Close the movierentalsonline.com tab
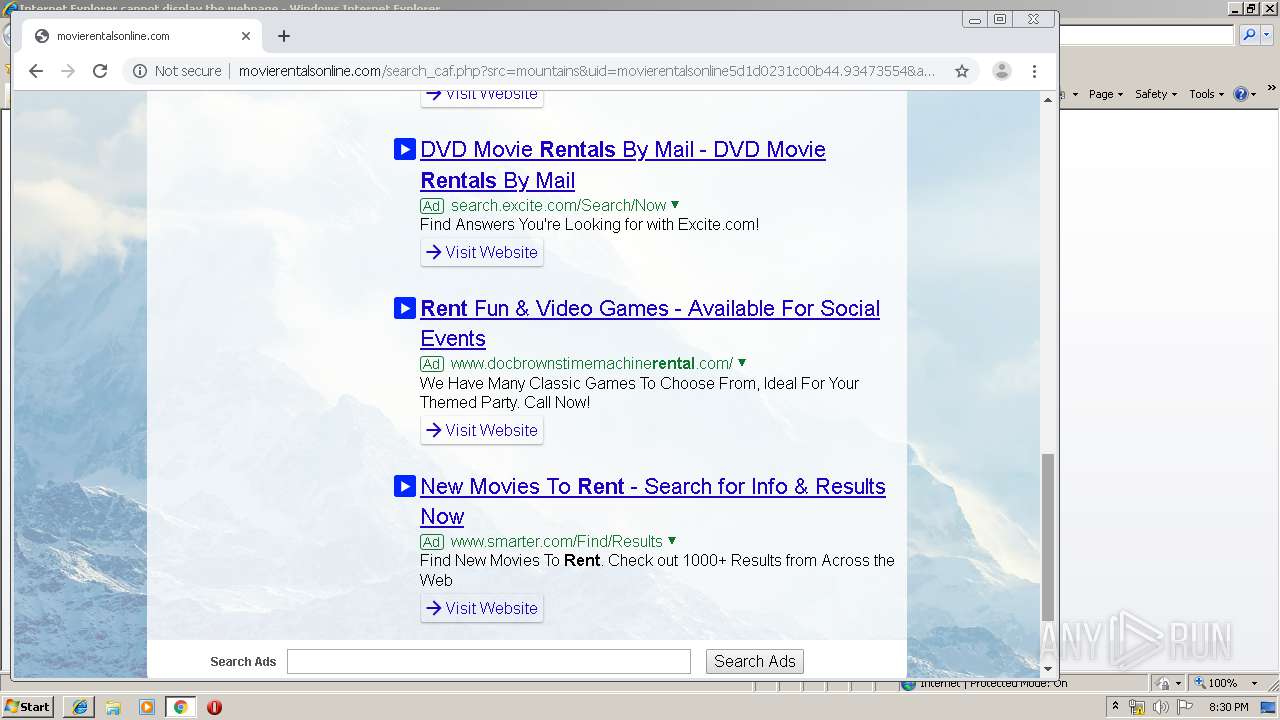The height and width of the screenshot is (720, 1280). 246,36
